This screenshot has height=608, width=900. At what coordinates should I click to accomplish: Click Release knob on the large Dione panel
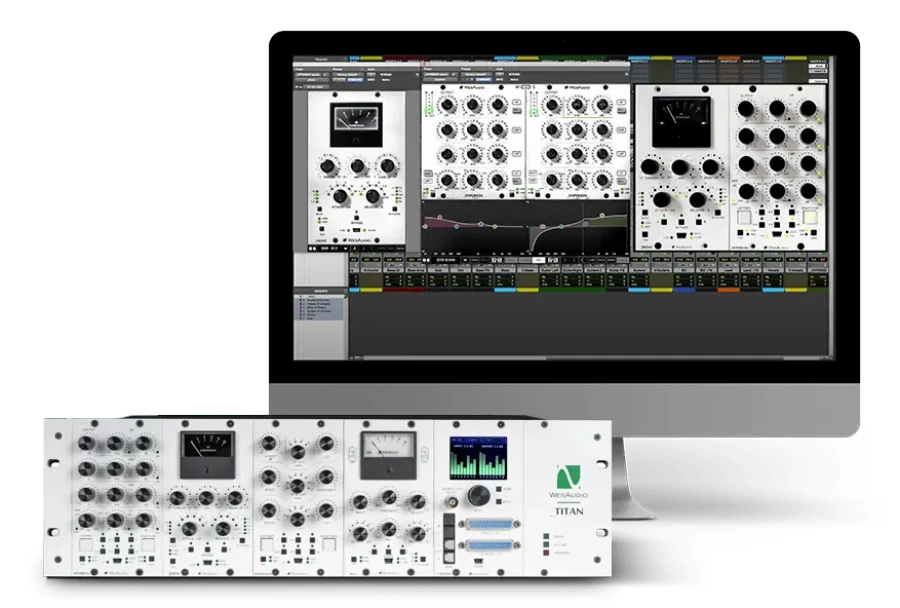click(697, 199)
